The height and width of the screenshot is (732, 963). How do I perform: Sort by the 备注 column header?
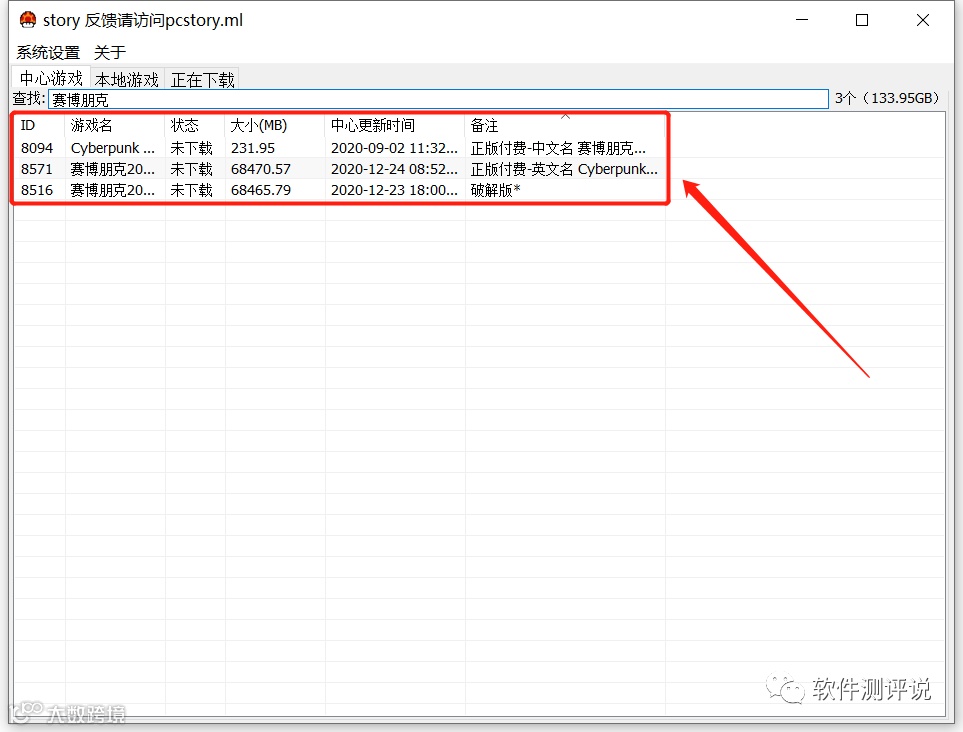[x=565, y=125]
